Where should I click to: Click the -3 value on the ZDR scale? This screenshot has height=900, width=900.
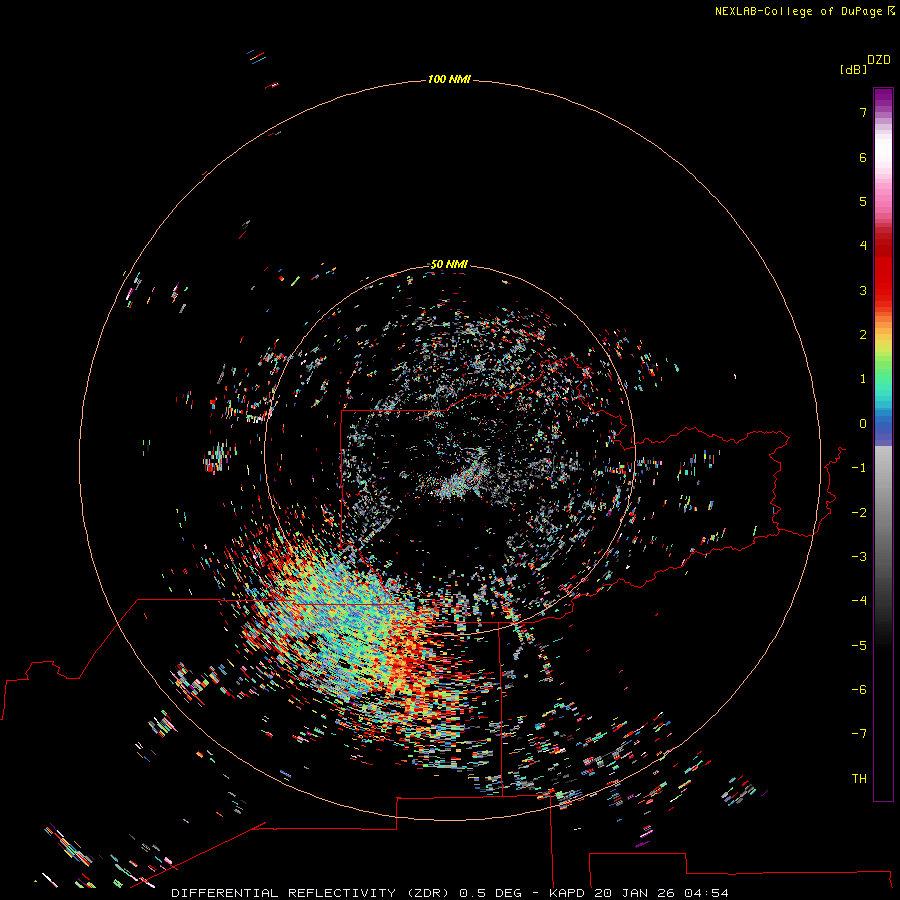859,557
